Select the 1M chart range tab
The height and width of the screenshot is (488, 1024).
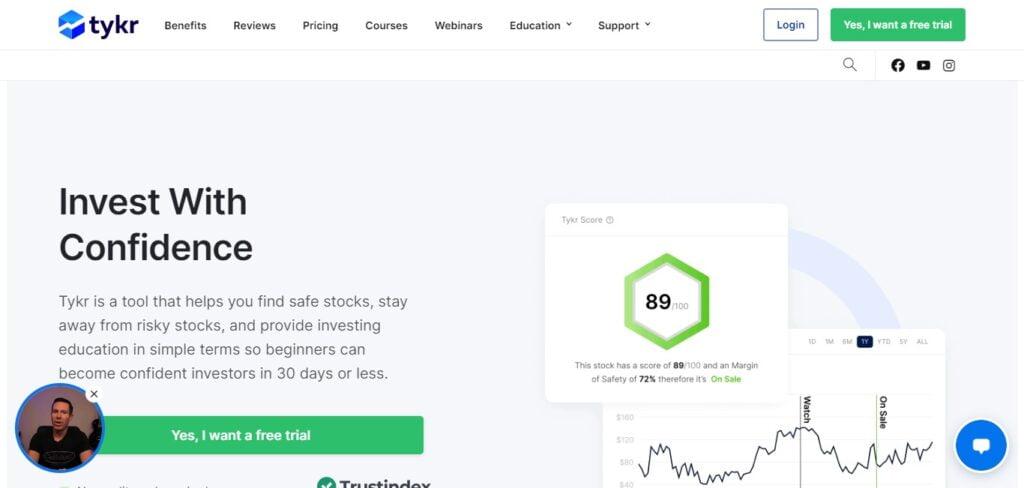(829, 342)
